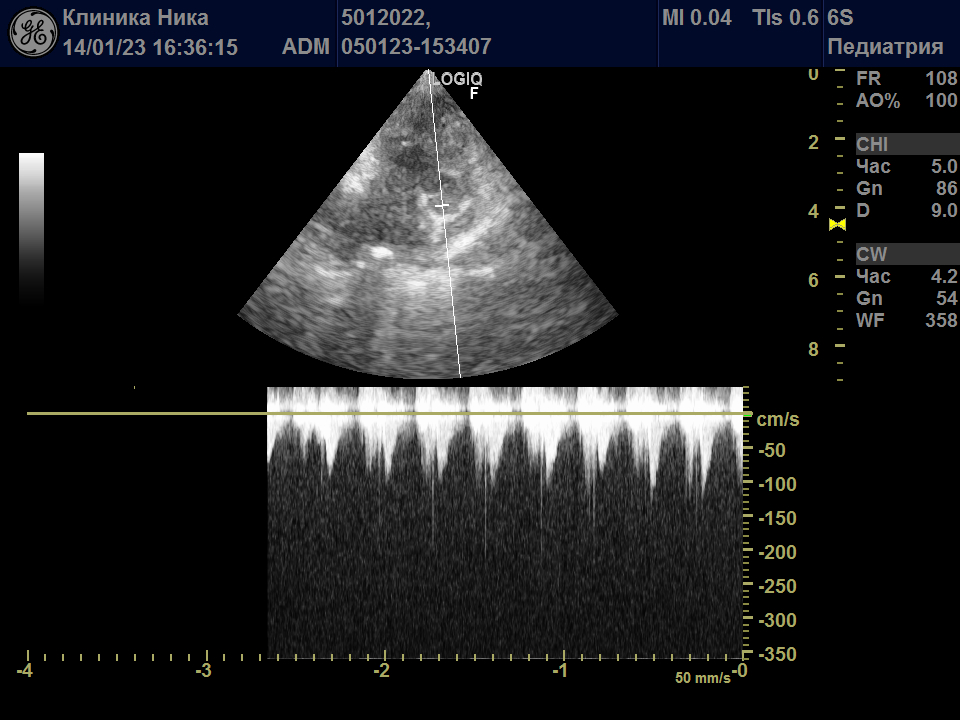Click CW gain 'Gn 54'
Image resolution: width=960 pixels, height=720 pixels.
[906, 298]
